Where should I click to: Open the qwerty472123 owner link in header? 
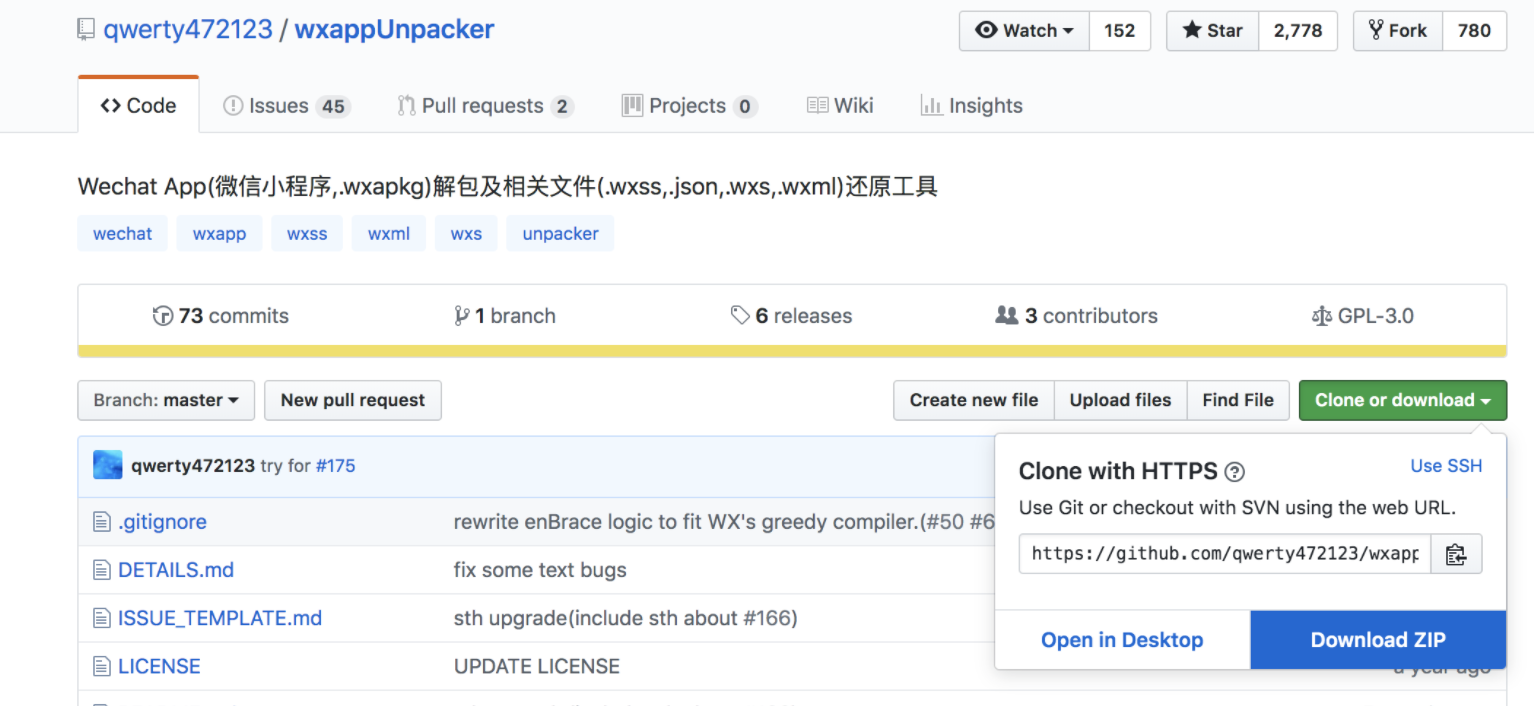coord(188,29)
